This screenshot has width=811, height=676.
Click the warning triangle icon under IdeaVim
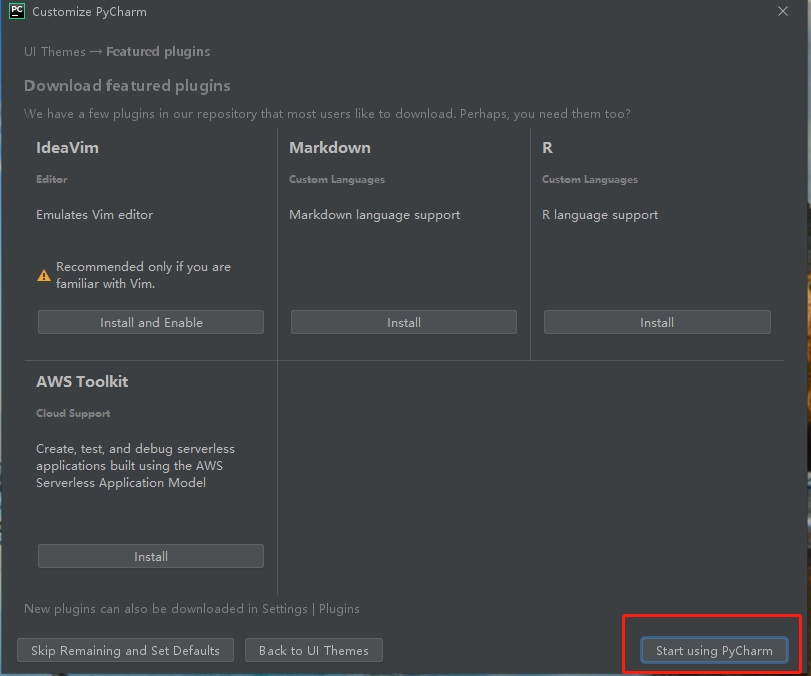[44, 276]
